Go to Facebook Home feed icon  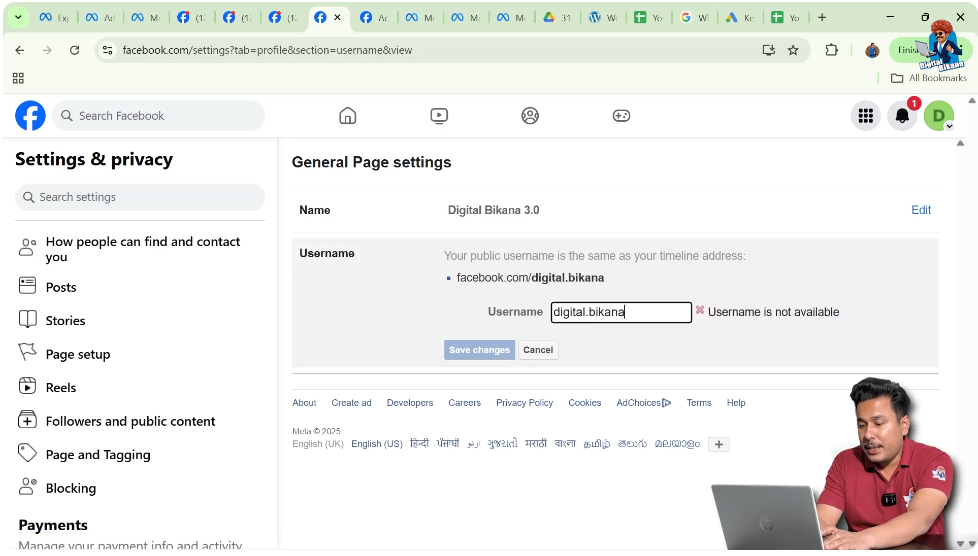coord(347,115)
